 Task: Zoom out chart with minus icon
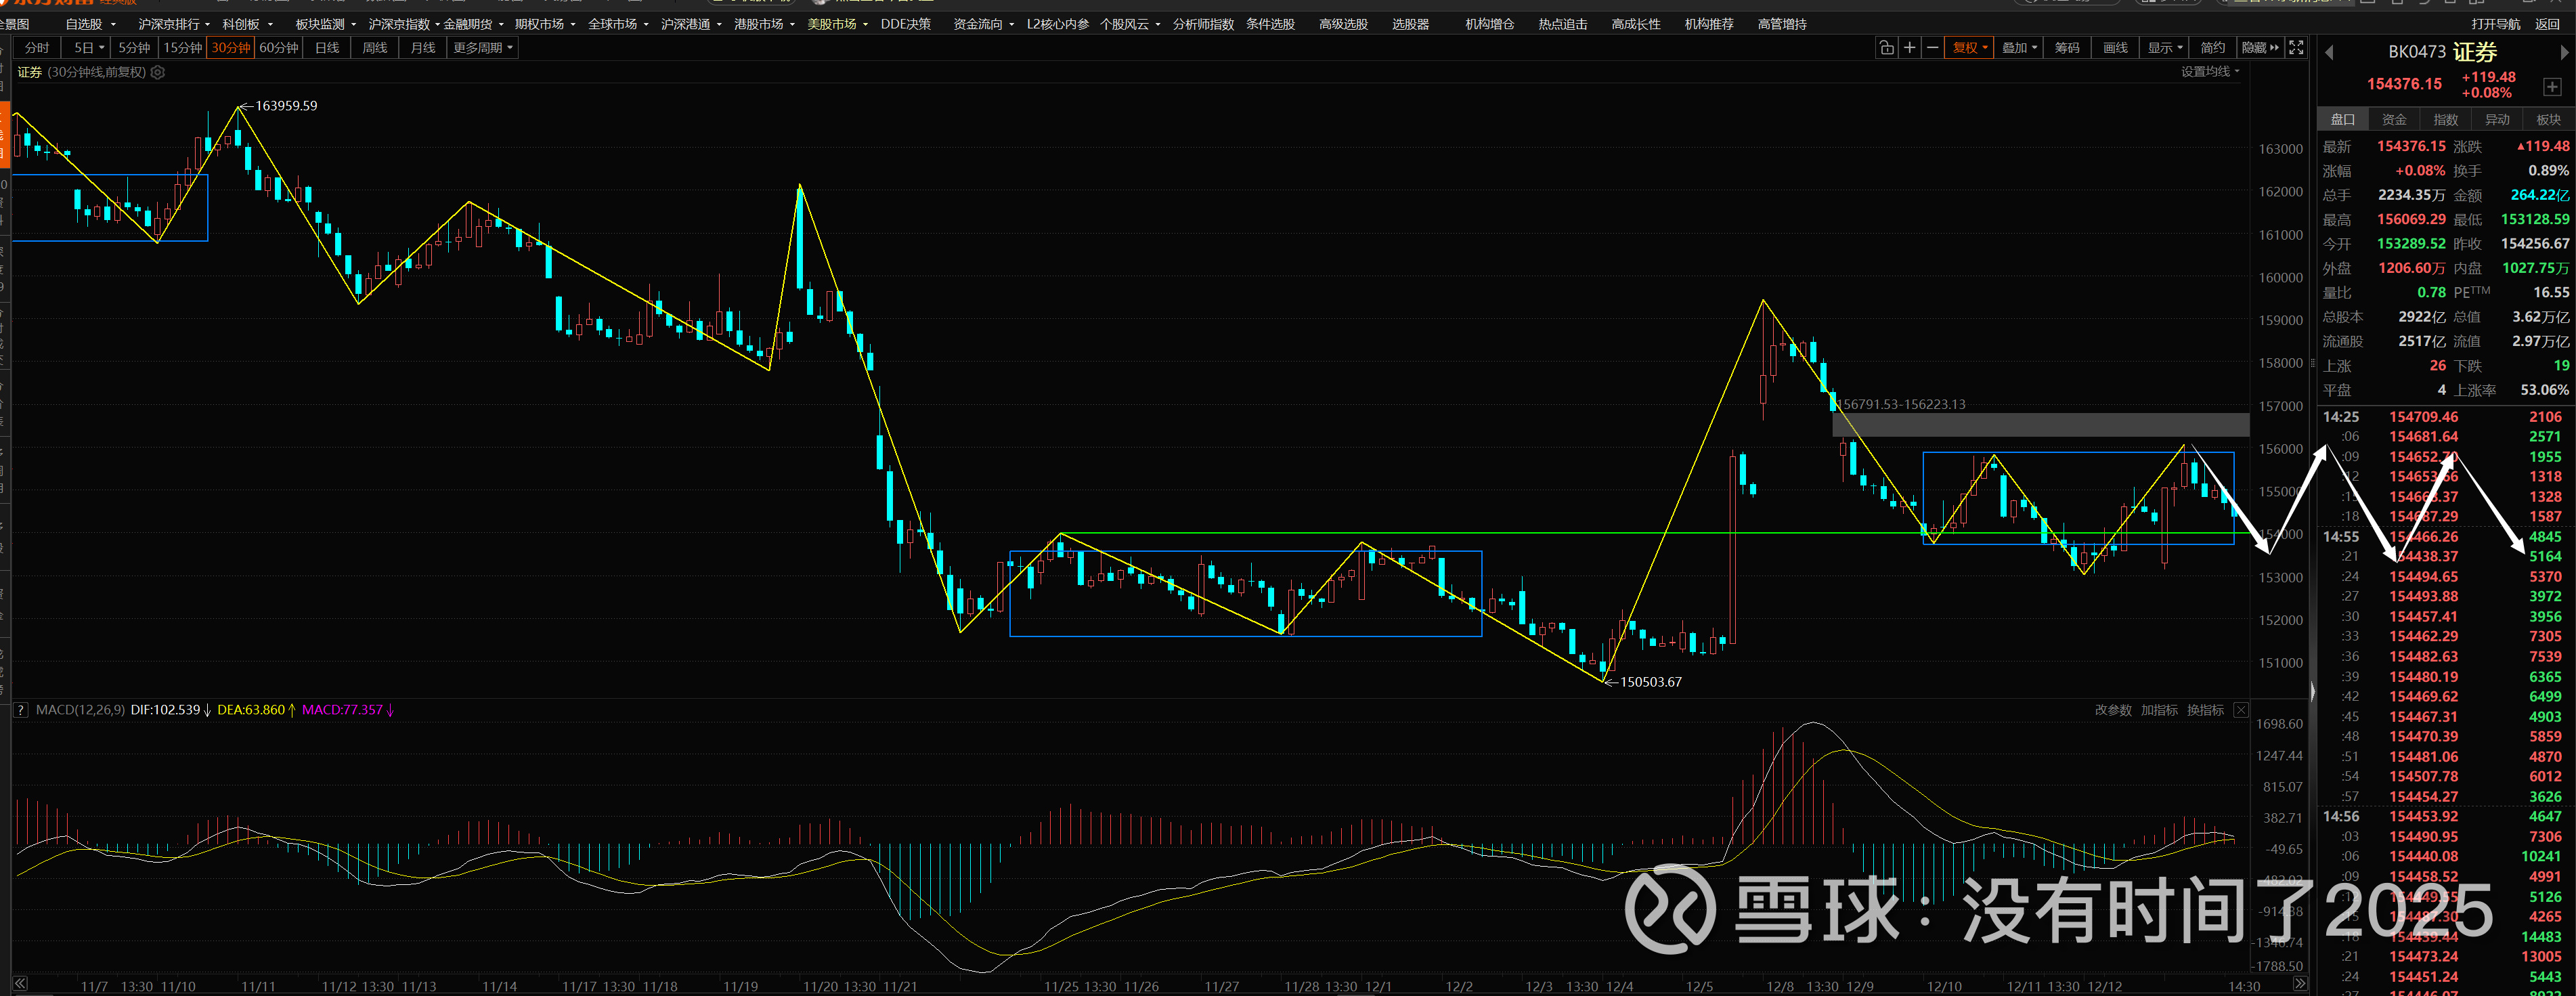click(x=1932, y=47)
